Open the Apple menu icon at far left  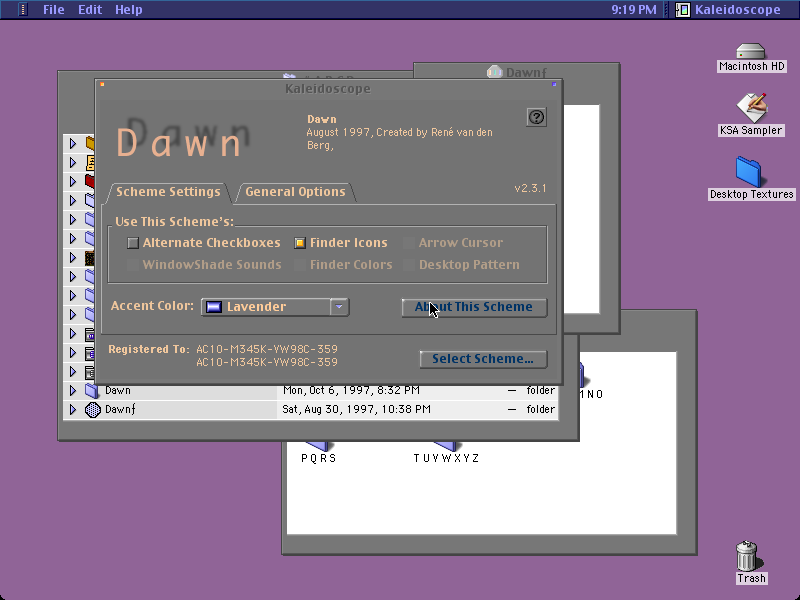click(x=22, y=9)
